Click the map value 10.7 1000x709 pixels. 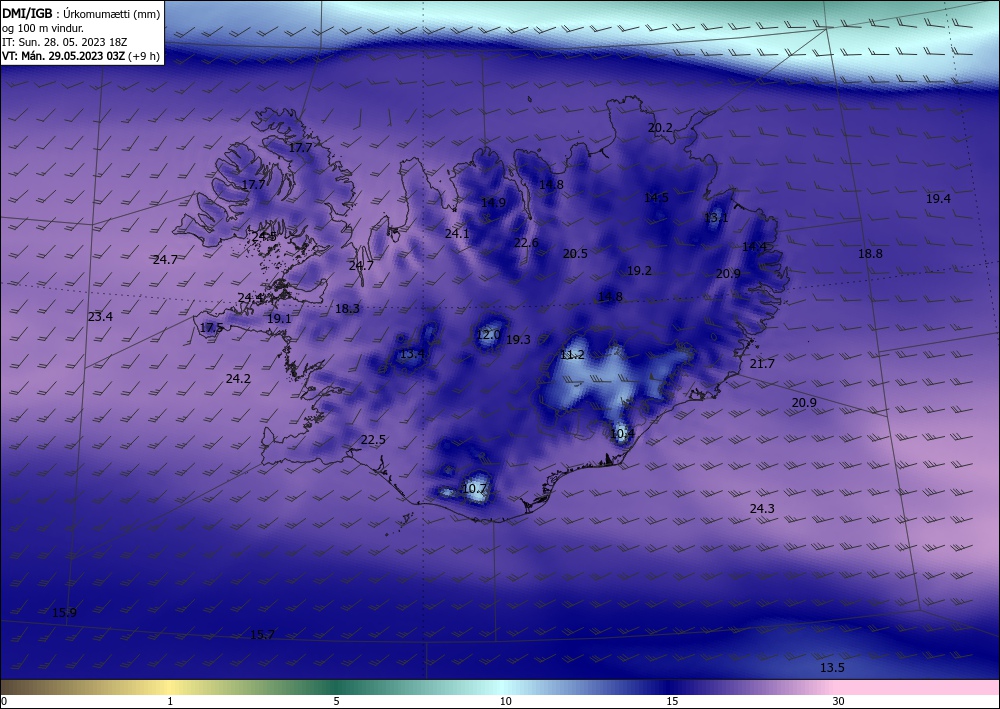click(474, 488)
